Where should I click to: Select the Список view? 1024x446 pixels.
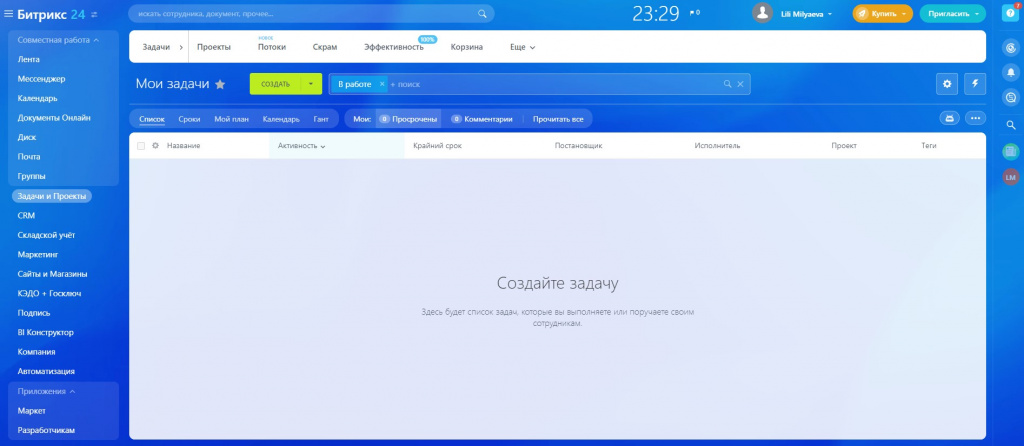tap(152, 119)
